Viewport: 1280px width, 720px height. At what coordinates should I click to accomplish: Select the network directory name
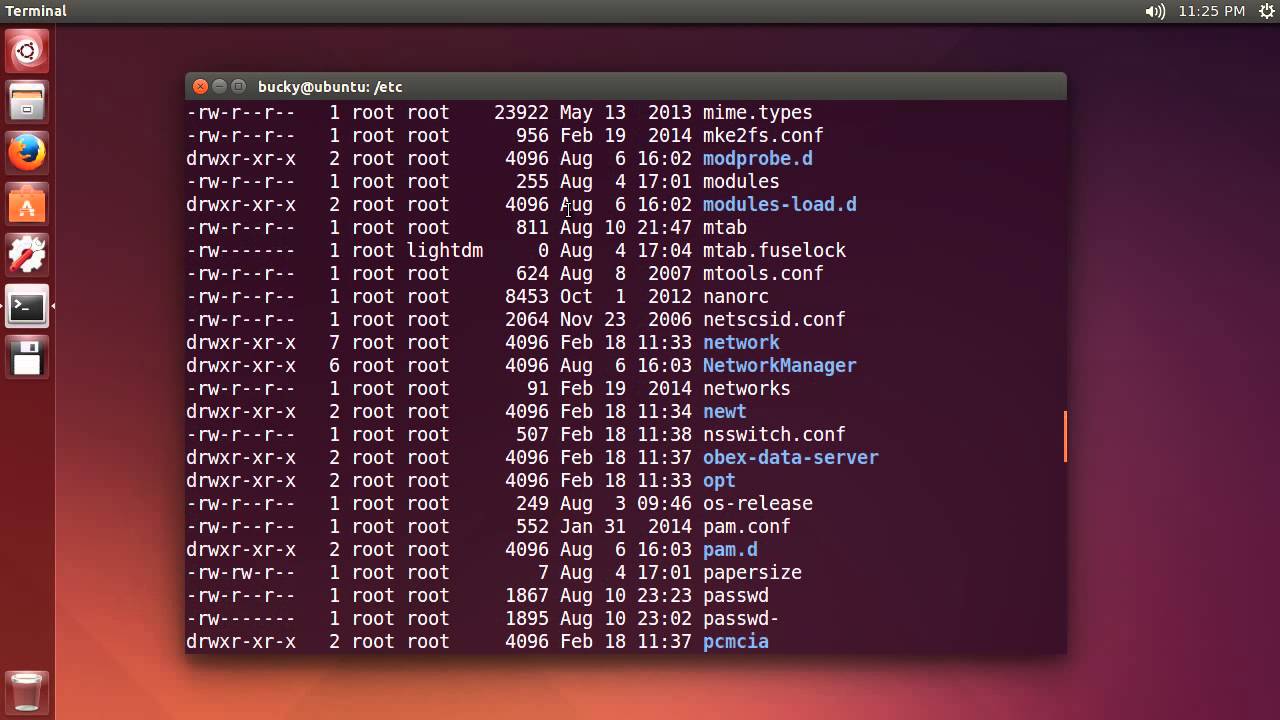[741, 342]
